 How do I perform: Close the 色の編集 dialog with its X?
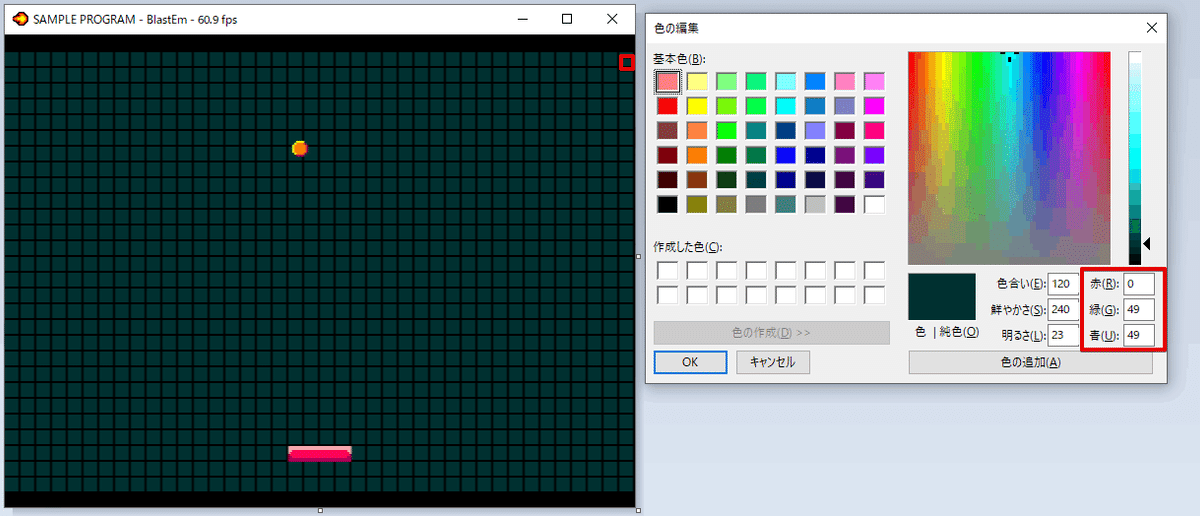pyautogui.click(x=1152, y=29)
